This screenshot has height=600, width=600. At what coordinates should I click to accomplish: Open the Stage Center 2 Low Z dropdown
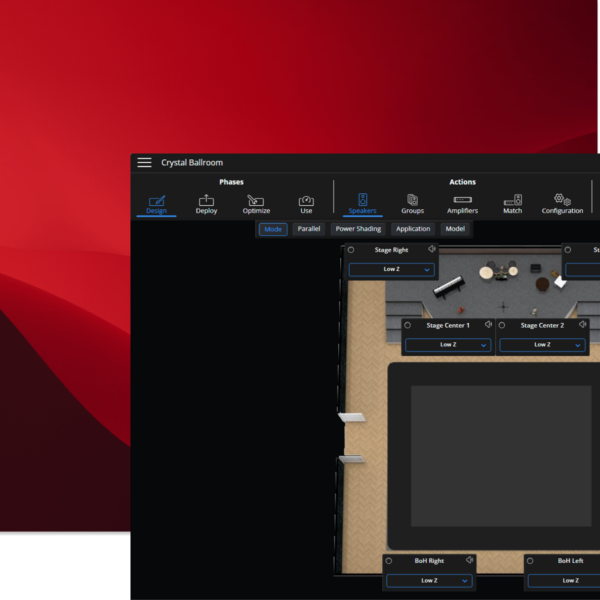pos(542,345)
